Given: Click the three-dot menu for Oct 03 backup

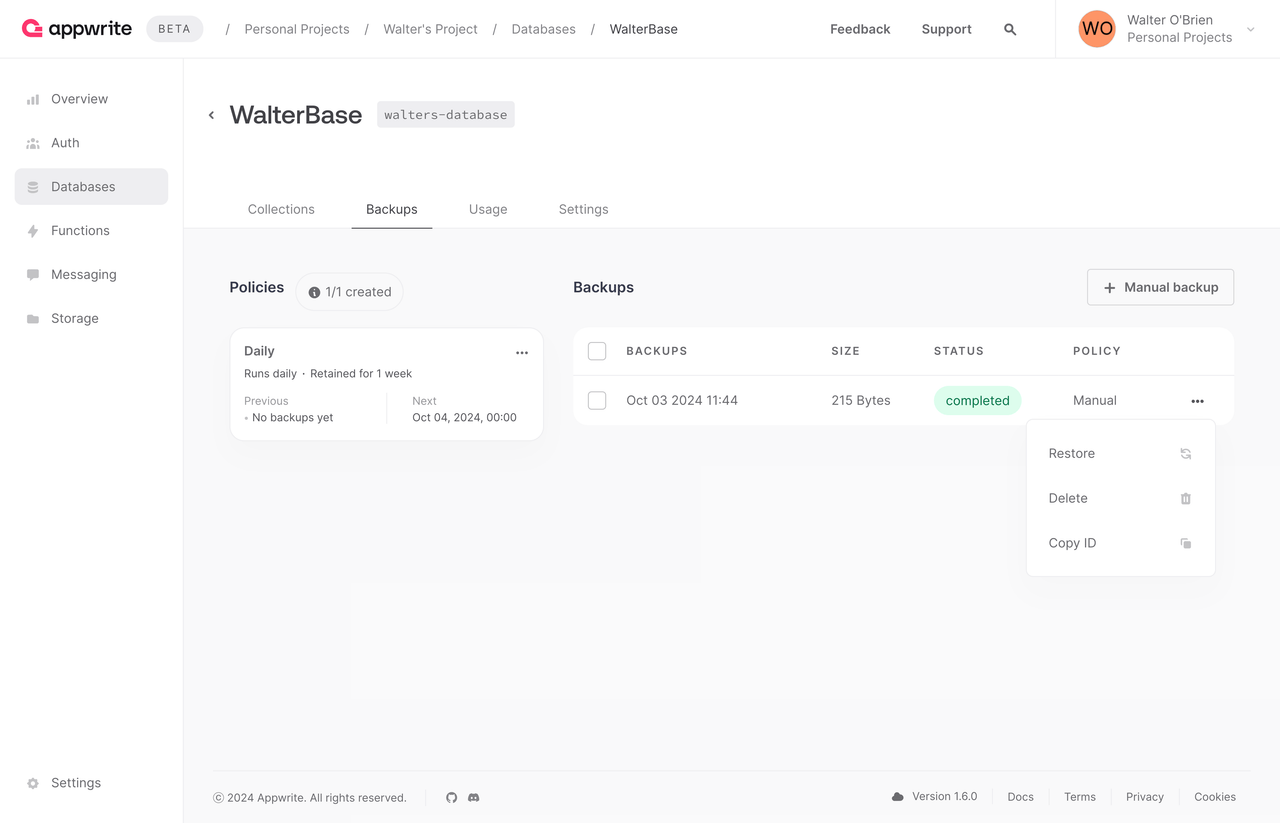Looking at the screenshot, I should coord(1197,401).
